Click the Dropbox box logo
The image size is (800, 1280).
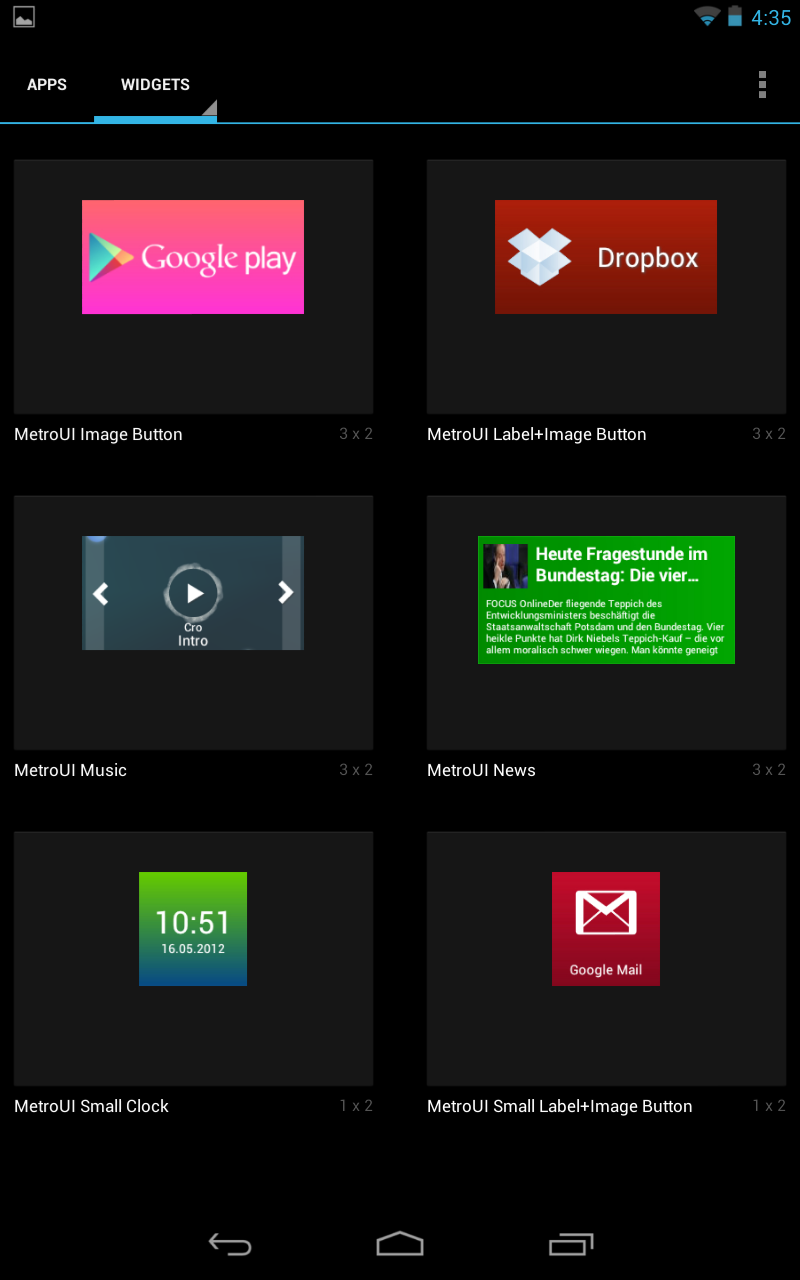pos(540,257)
